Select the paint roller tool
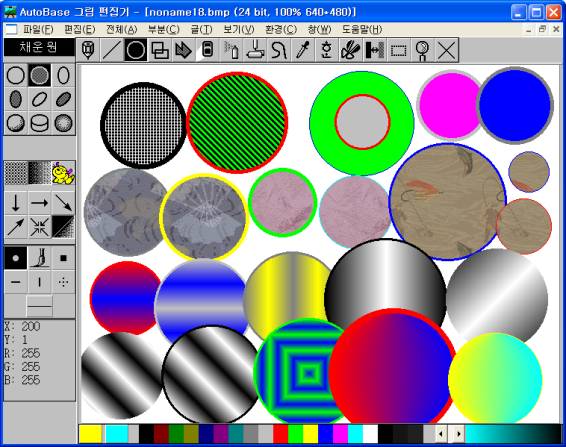The image size is (566, 447). pyautogui.click(x=255, y=50)
